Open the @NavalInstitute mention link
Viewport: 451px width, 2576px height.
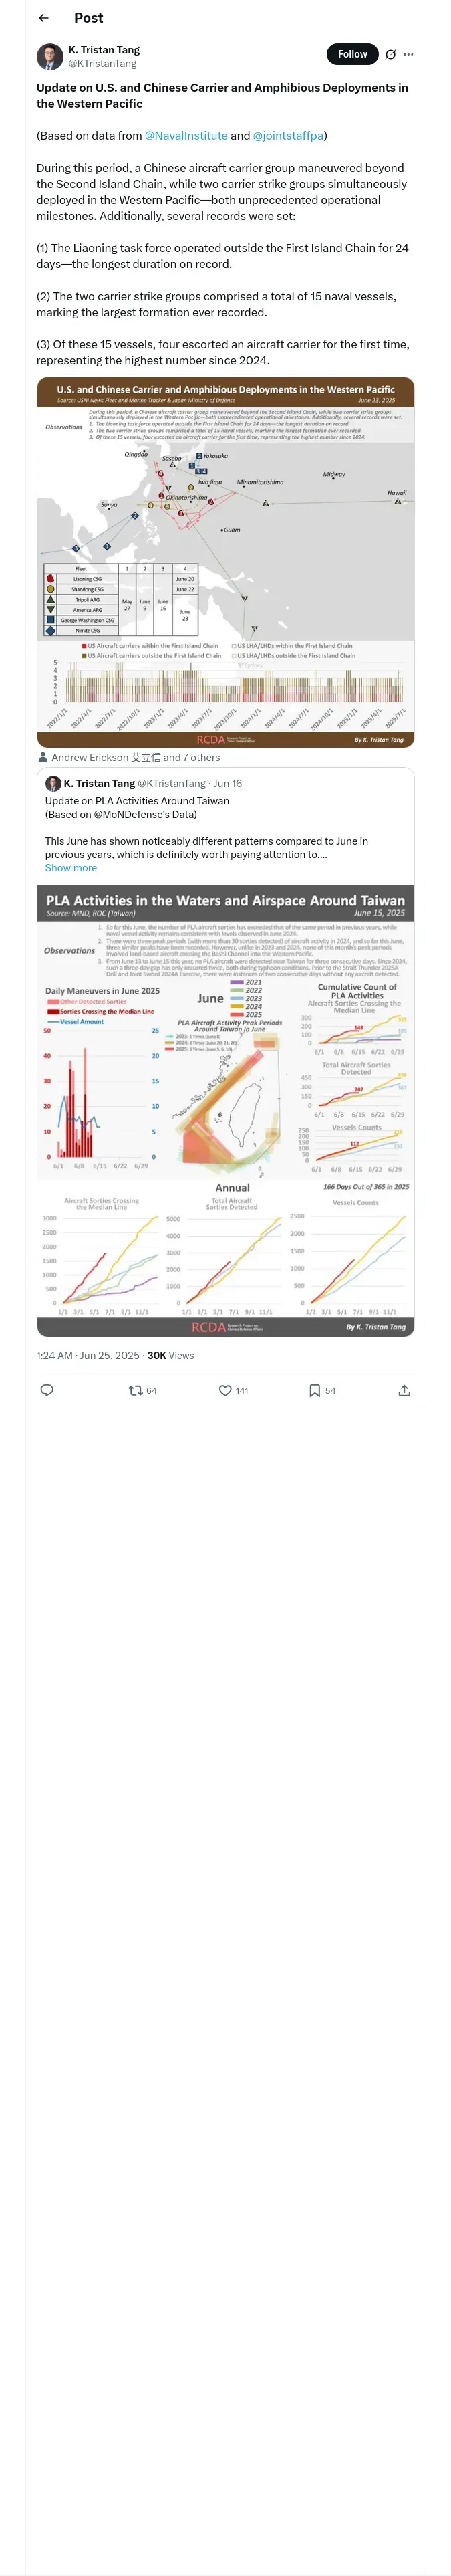[186, 136]
